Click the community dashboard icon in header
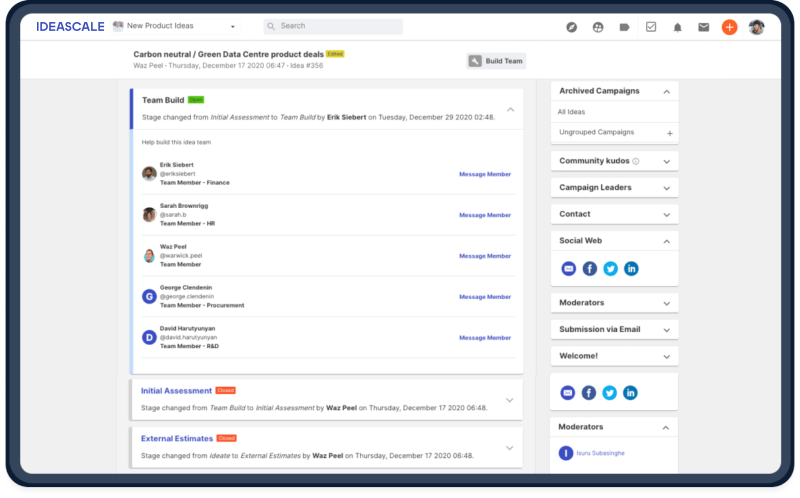 click(598, 27)
